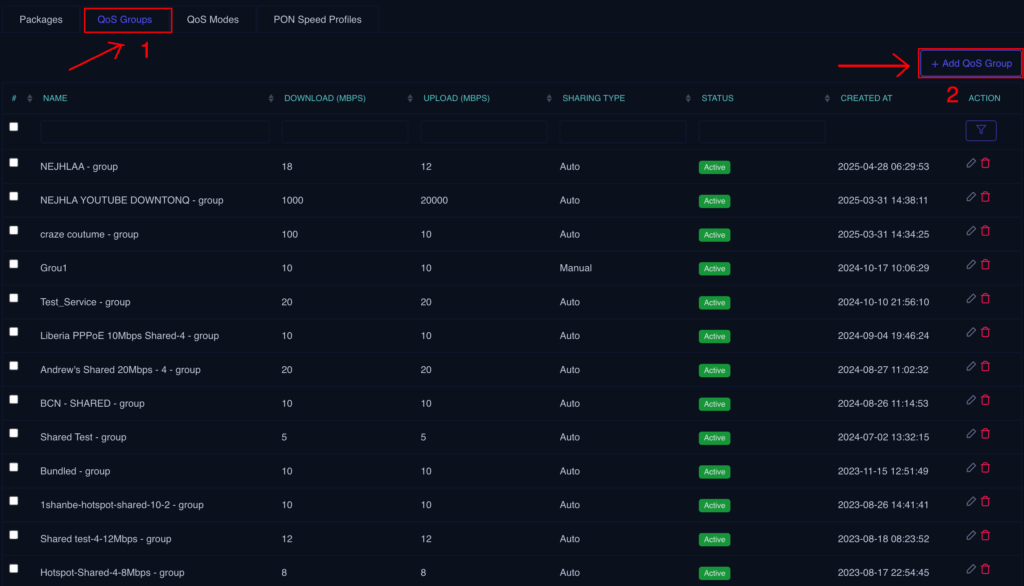This screenshot has width=1024, height=586.
Task: Sort by the Name column header
Action: click(55, 98)
